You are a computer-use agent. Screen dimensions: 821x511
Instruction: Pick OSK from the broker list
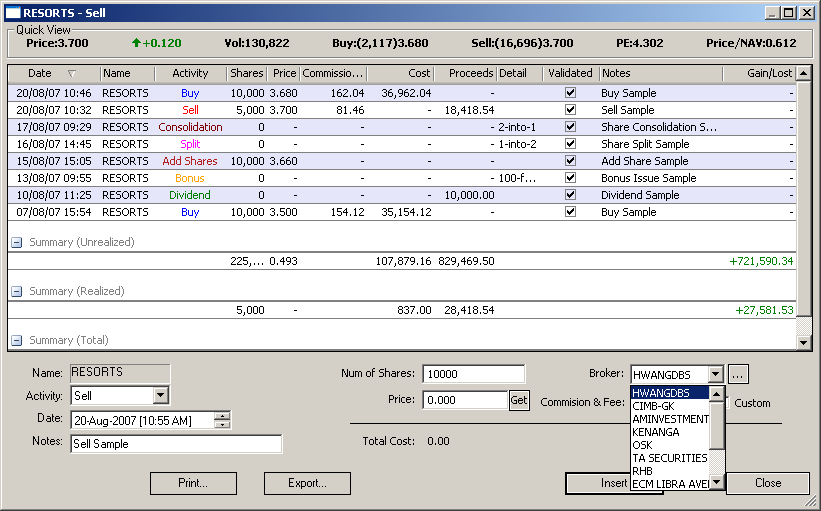670,445
